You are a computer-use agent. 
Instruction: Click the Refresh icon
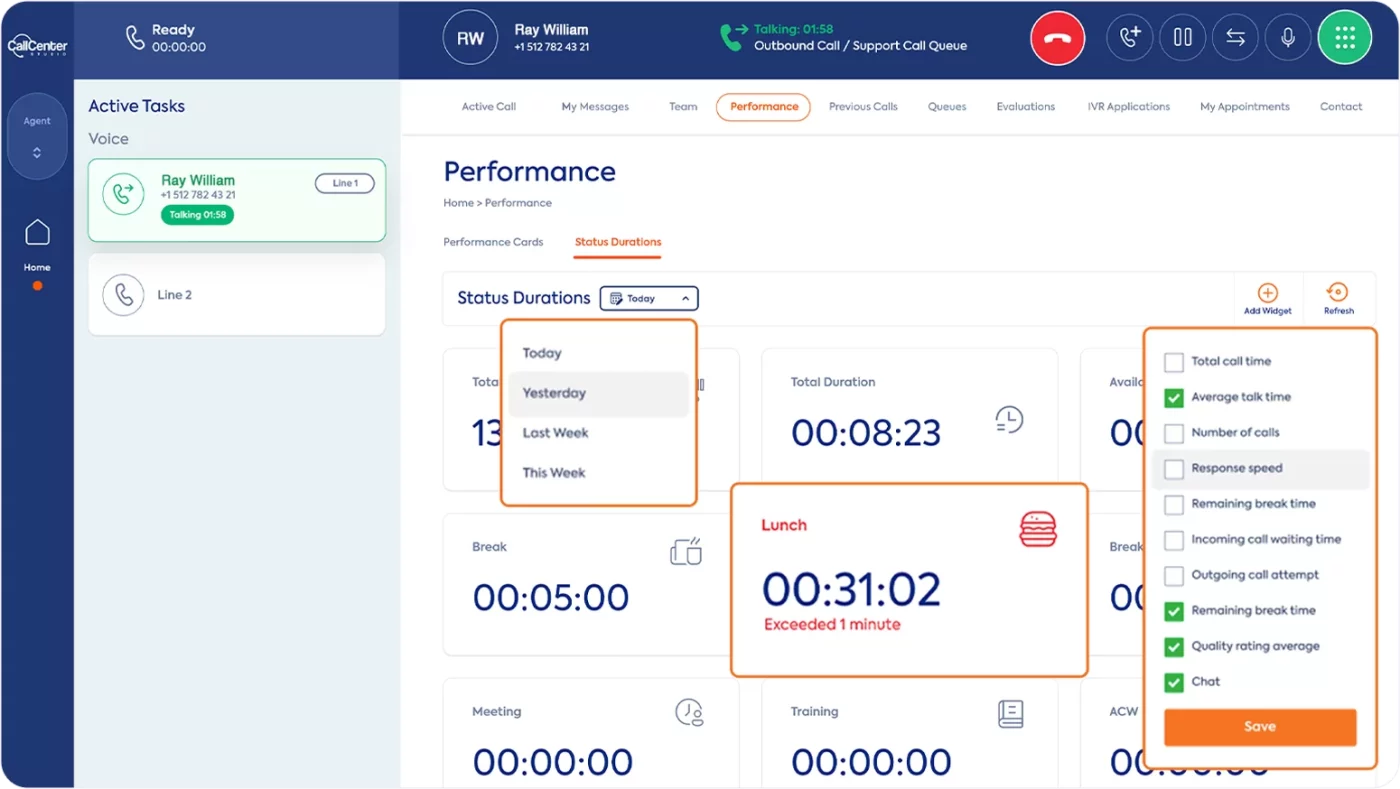click(1337, 294)
